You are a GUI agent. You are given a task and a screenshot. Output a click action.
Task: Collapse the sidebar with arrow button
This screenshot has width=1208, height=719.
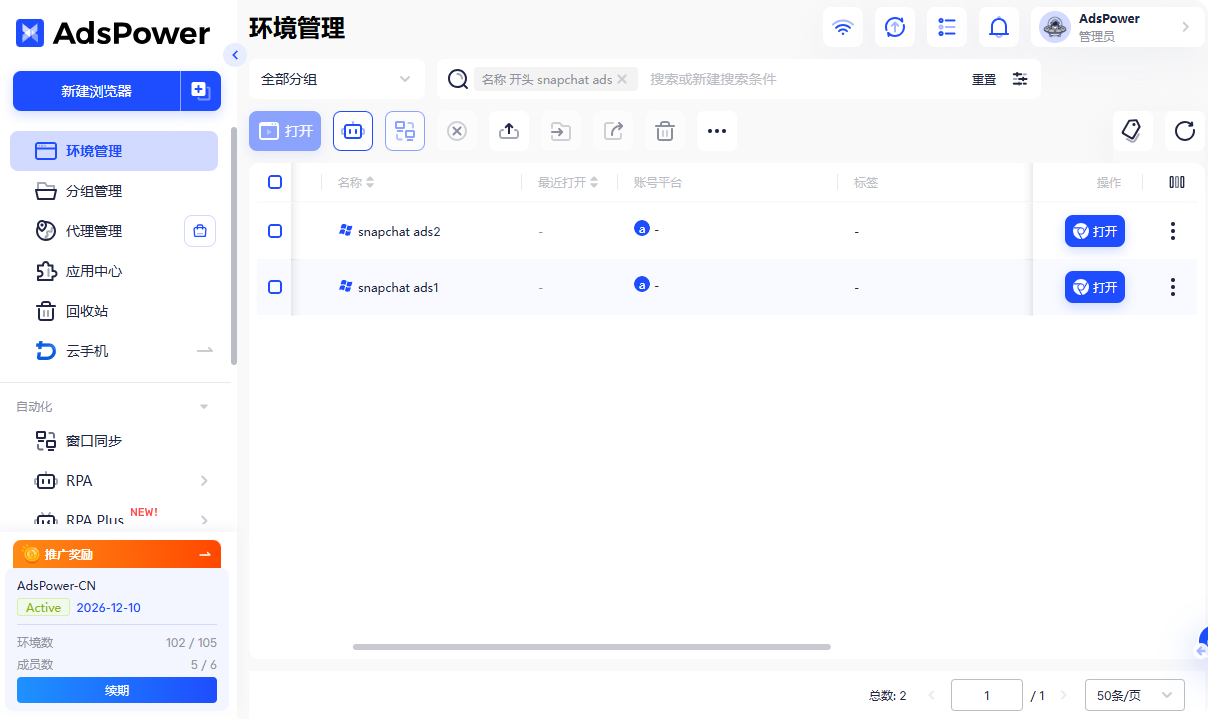tap(235, 55)
